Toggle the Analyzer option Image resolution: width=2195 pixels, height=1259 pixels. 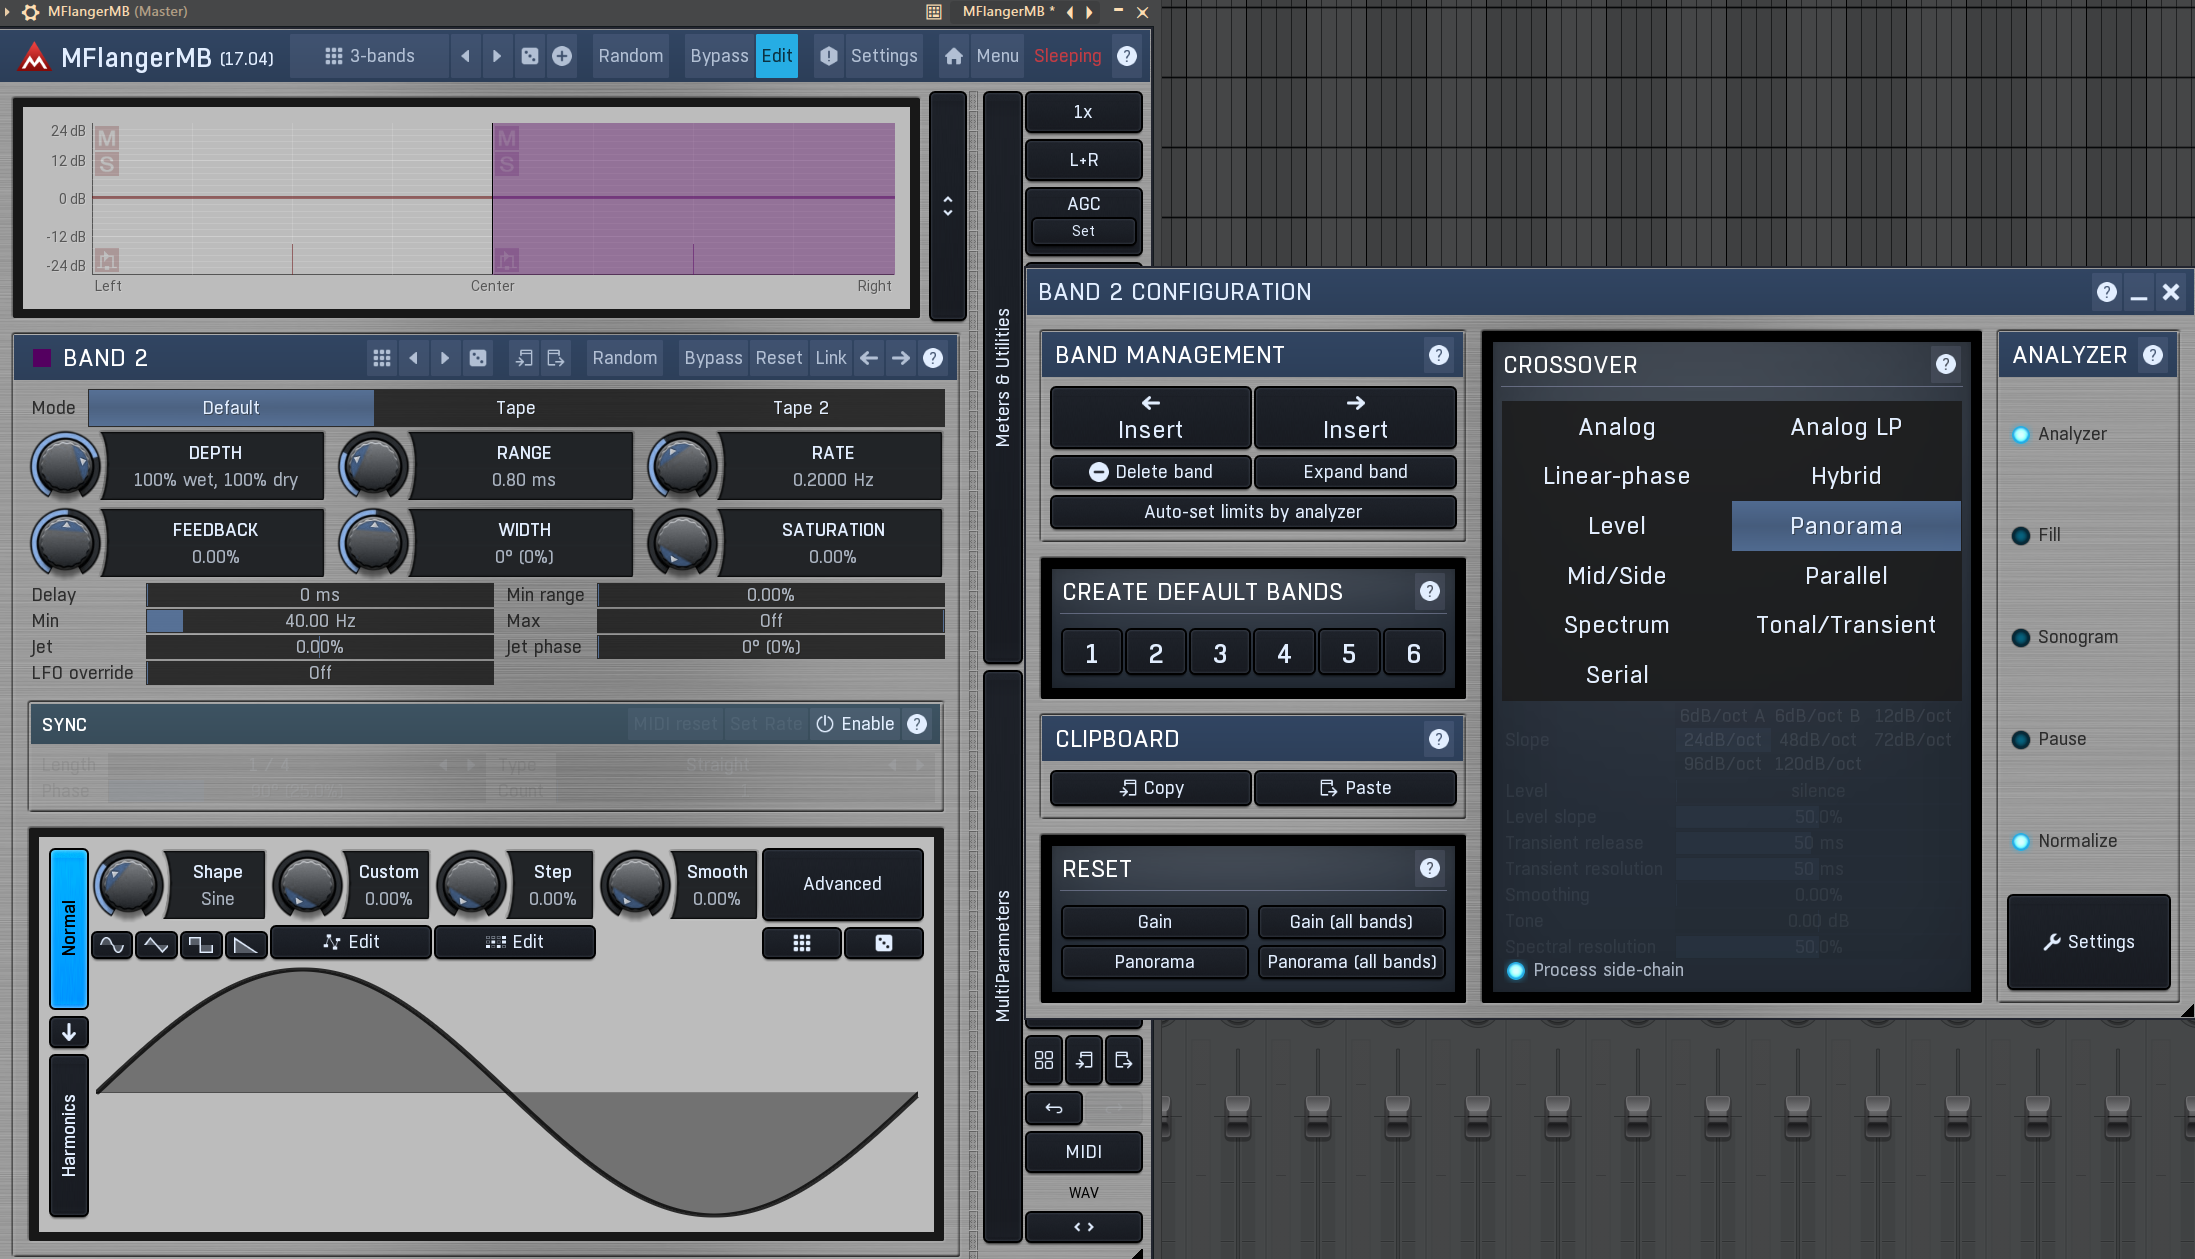[2059, 434]
